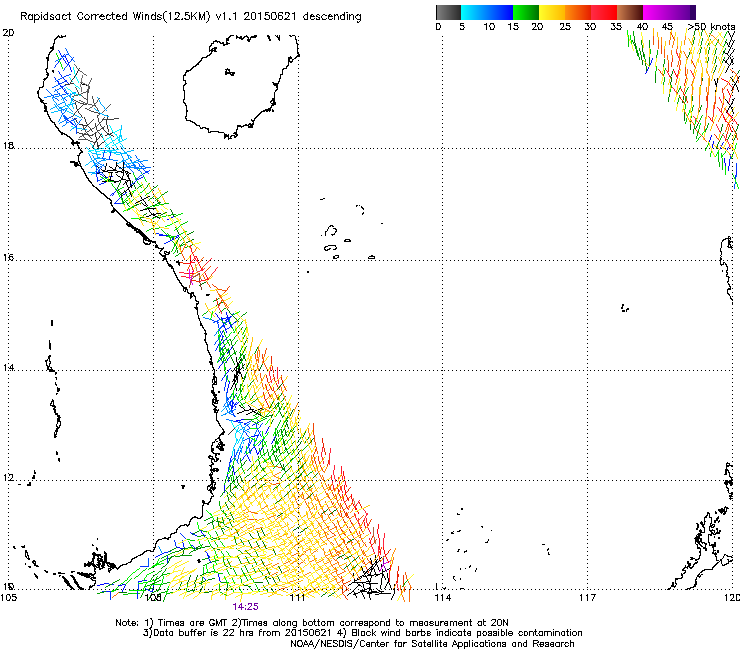740x650 pixels.
Task: Click the '16' latitude axis label
Action: tap(8, 257)
